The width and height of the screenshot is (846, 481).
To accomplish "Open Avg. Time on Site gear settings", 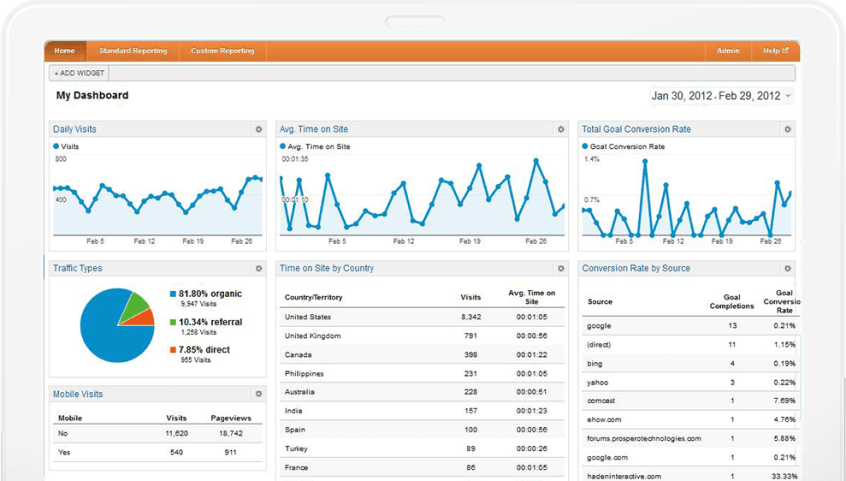I will click(x=561, y=129).
